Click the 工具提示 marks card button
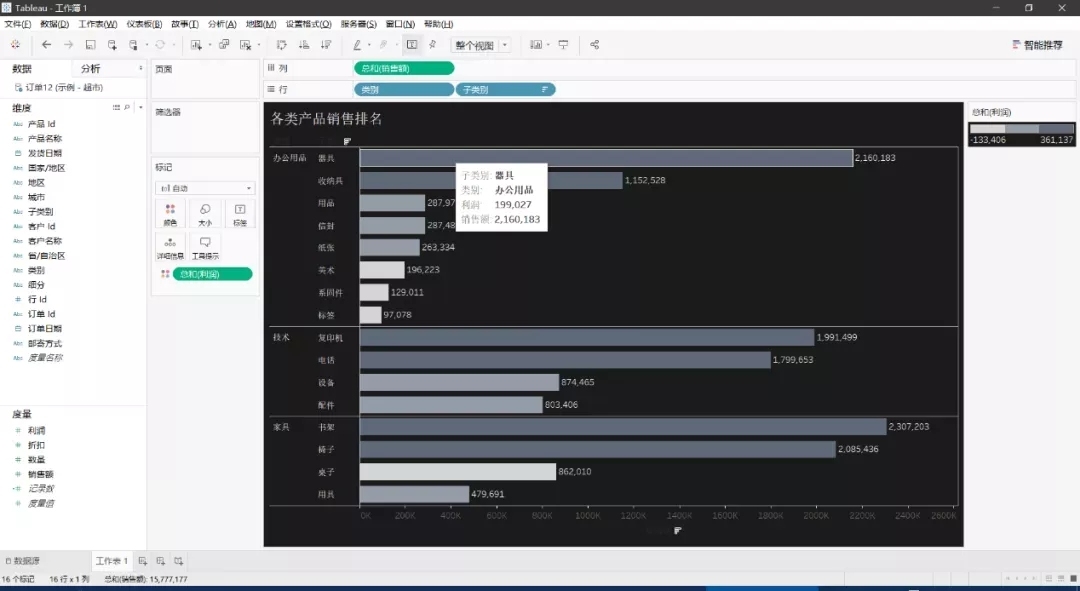Screen dimensions: 1080x591 (x=205, y=248)
